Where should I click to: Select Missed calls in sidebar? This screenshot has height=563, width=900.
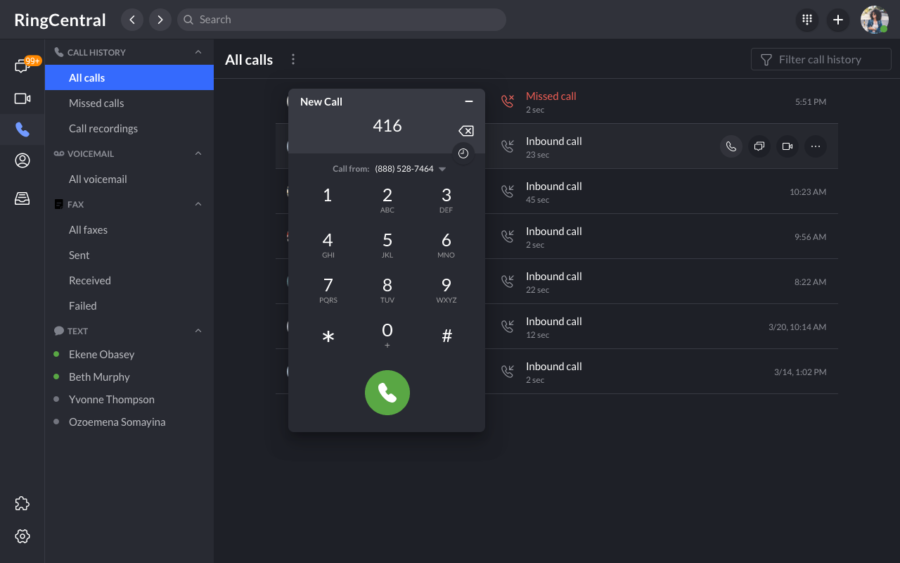[x=96, y=103]
